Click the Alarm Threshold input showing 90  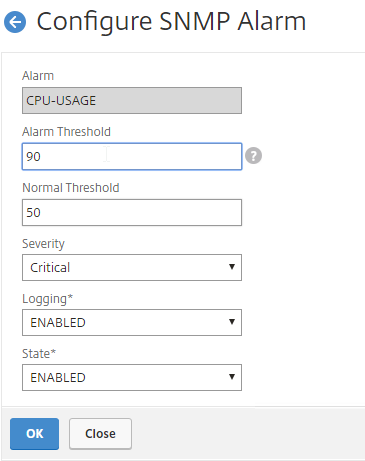click(x=132, y=157)
